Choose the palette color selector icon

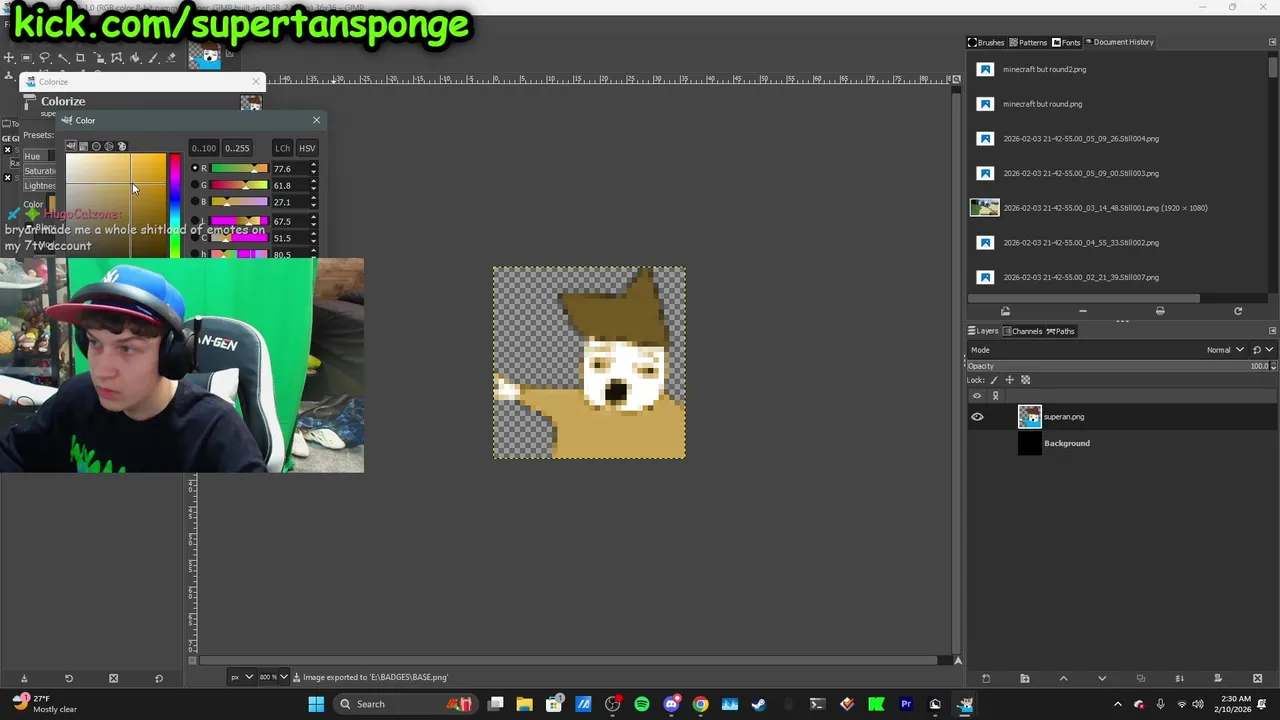122,146
